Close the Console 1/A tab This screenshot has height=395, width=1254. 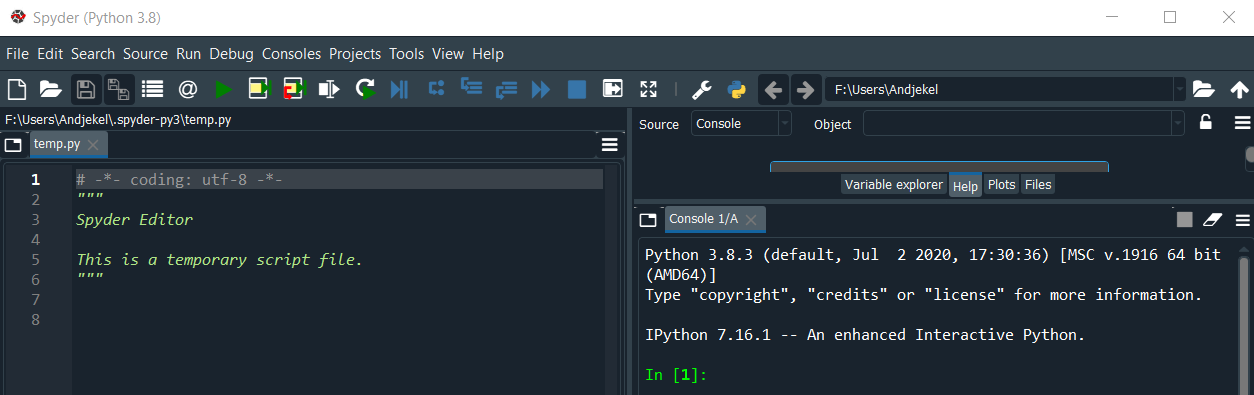coord(751,219)
